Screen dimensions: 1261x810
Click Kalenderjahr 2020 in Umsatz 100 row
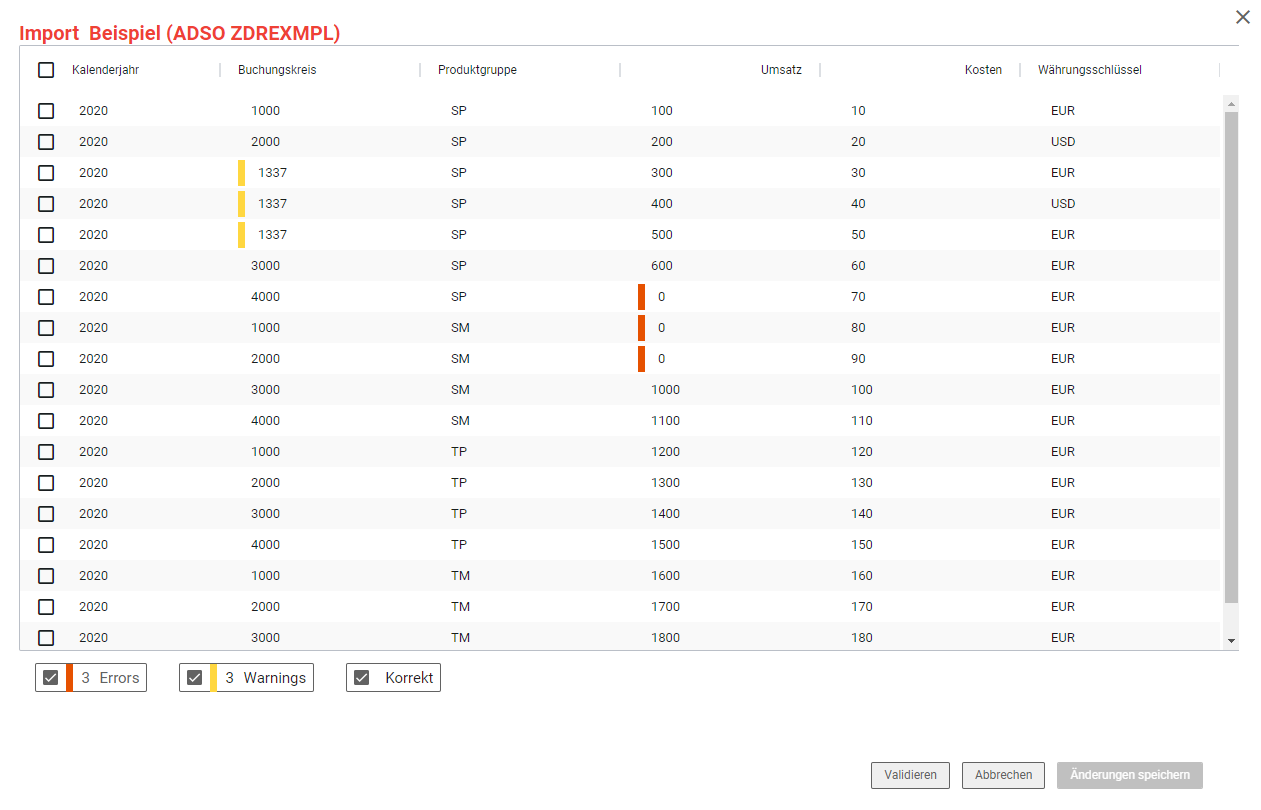pyautogui.click(x=93, y=111)
